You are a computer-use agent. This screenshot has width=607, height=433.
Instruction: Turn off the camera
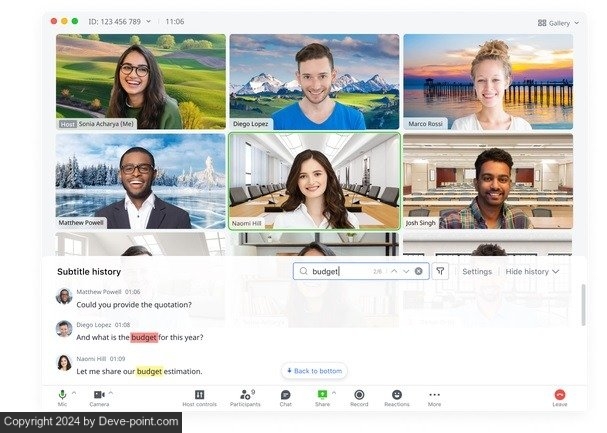coord(99,395)
